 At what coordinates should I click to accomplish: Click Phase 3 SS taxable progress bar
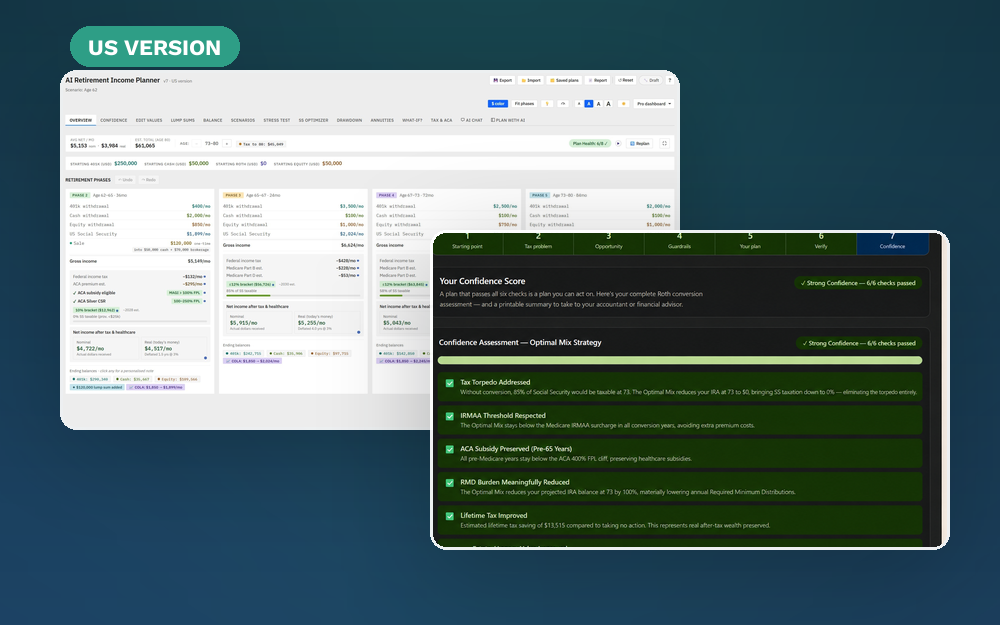pos(292,295)
